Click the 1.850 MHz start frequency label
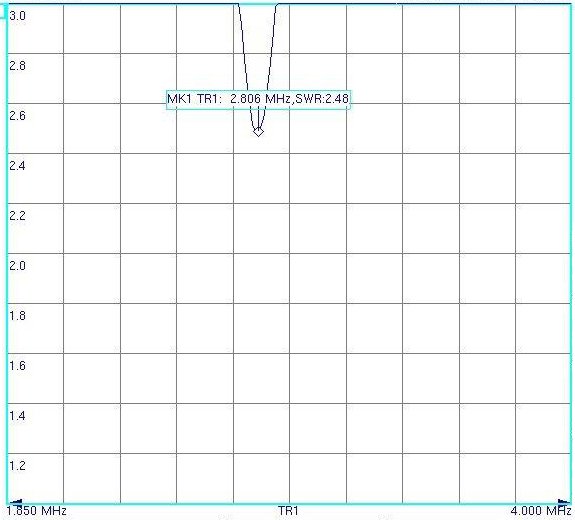 (37, 511)
